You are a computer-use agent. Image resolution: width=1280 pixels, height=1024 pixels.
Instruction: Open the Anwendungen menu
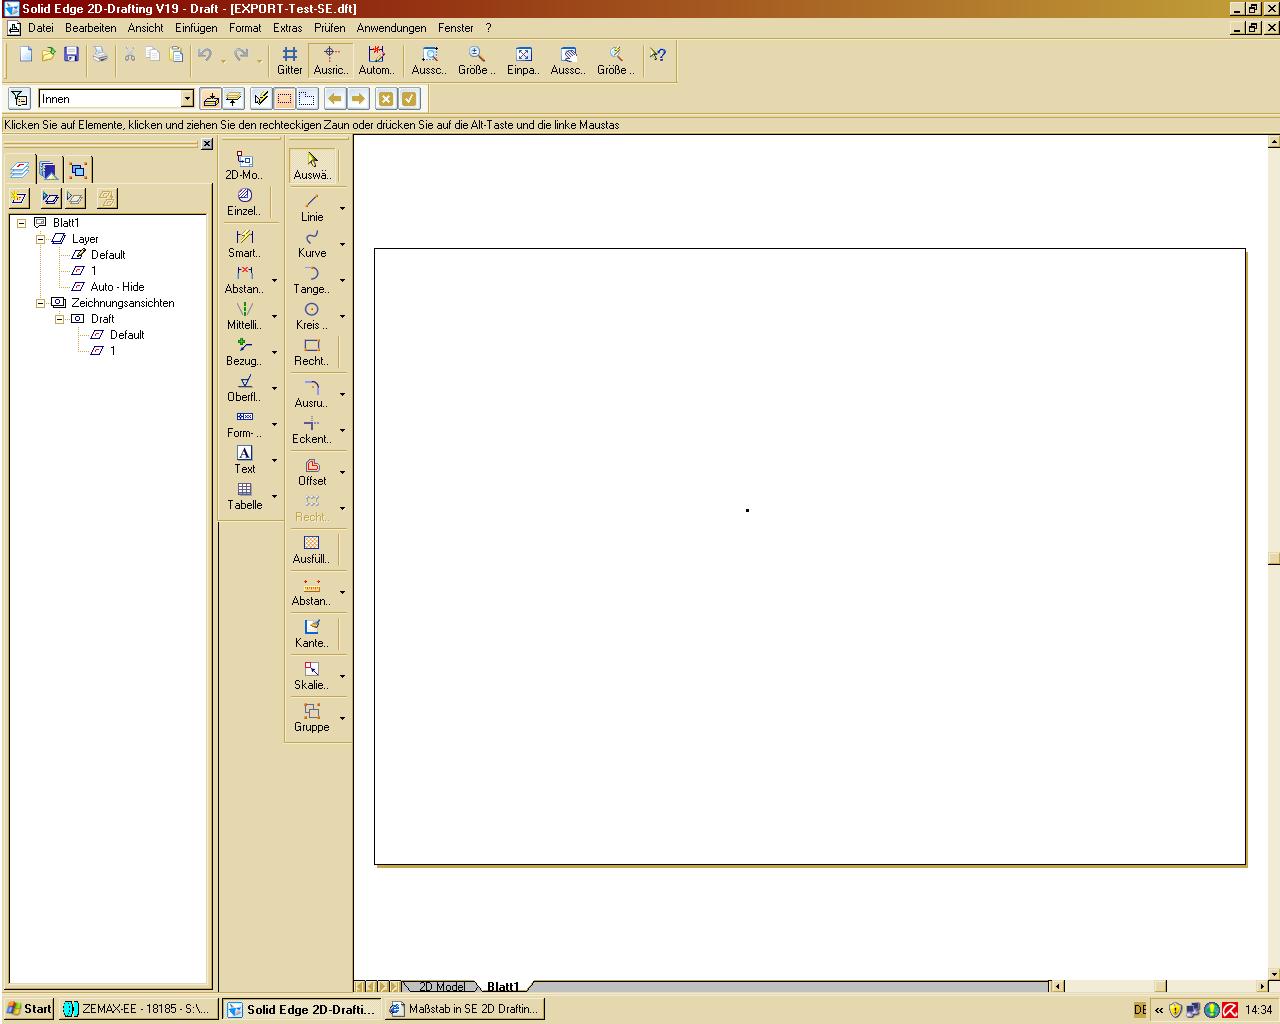pos(391,28)
